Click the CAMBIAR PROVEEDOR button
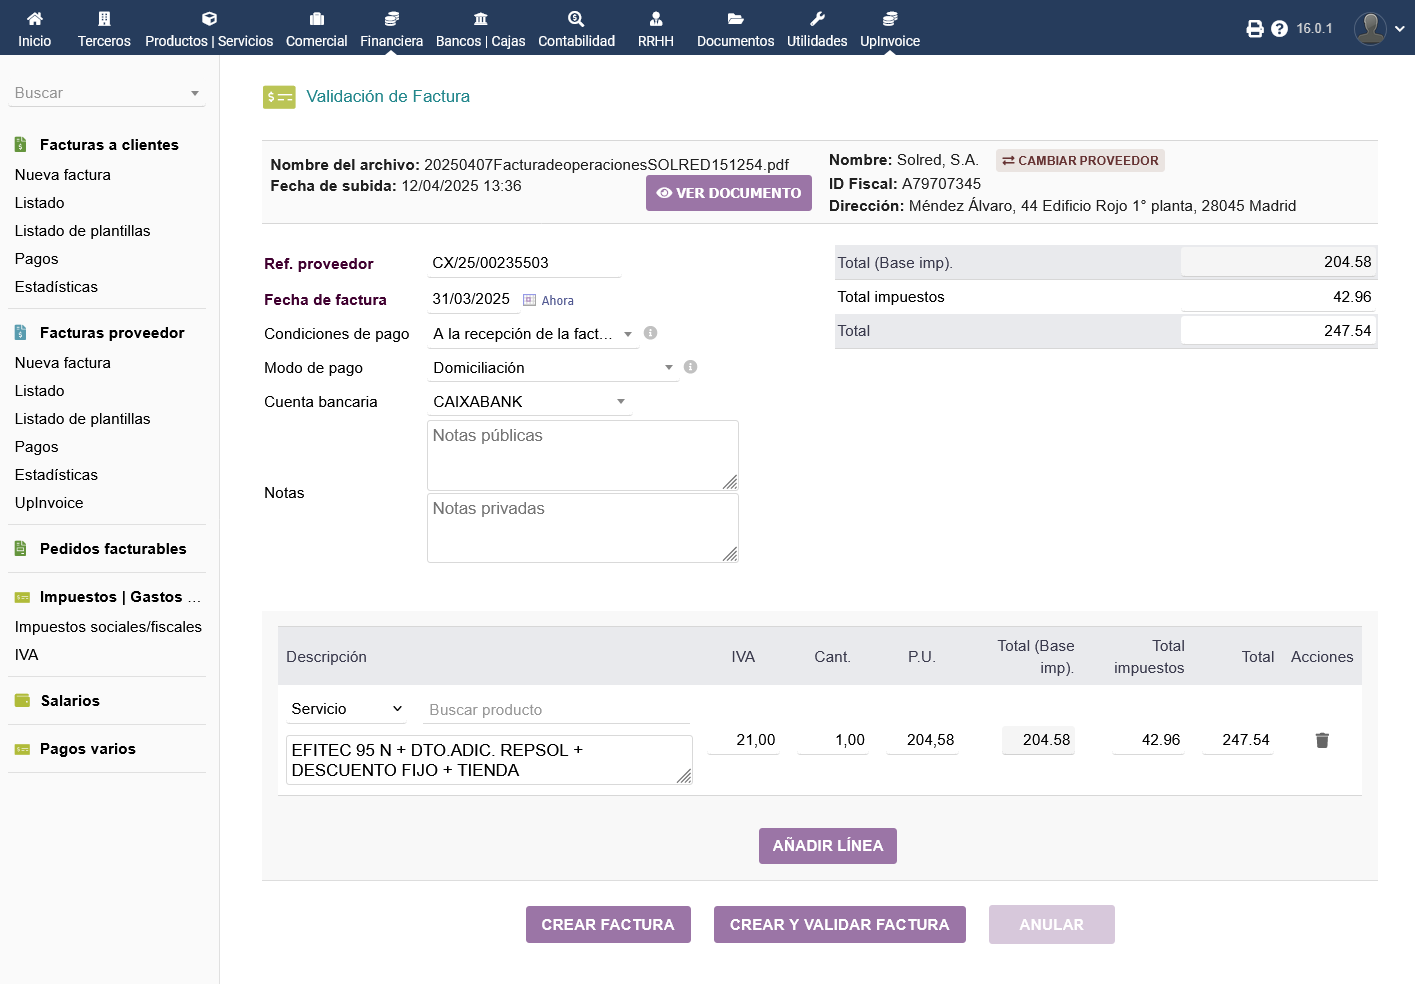This screenshot has width=1416, height=984. [x=1080, y=160]
